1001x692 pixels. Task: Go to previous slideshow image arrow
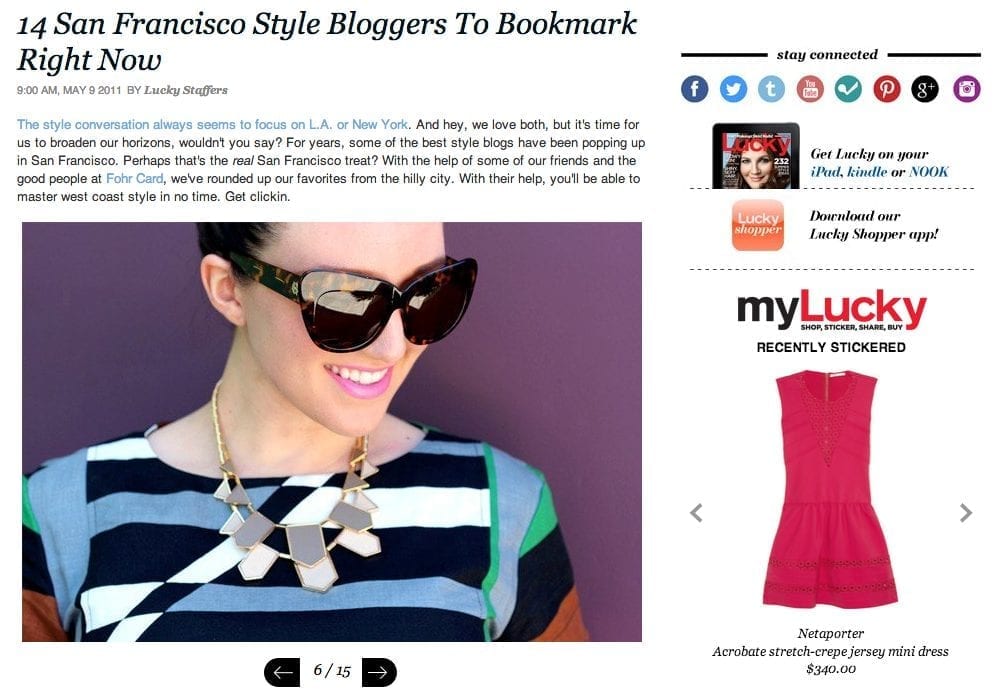coord(282,672)
